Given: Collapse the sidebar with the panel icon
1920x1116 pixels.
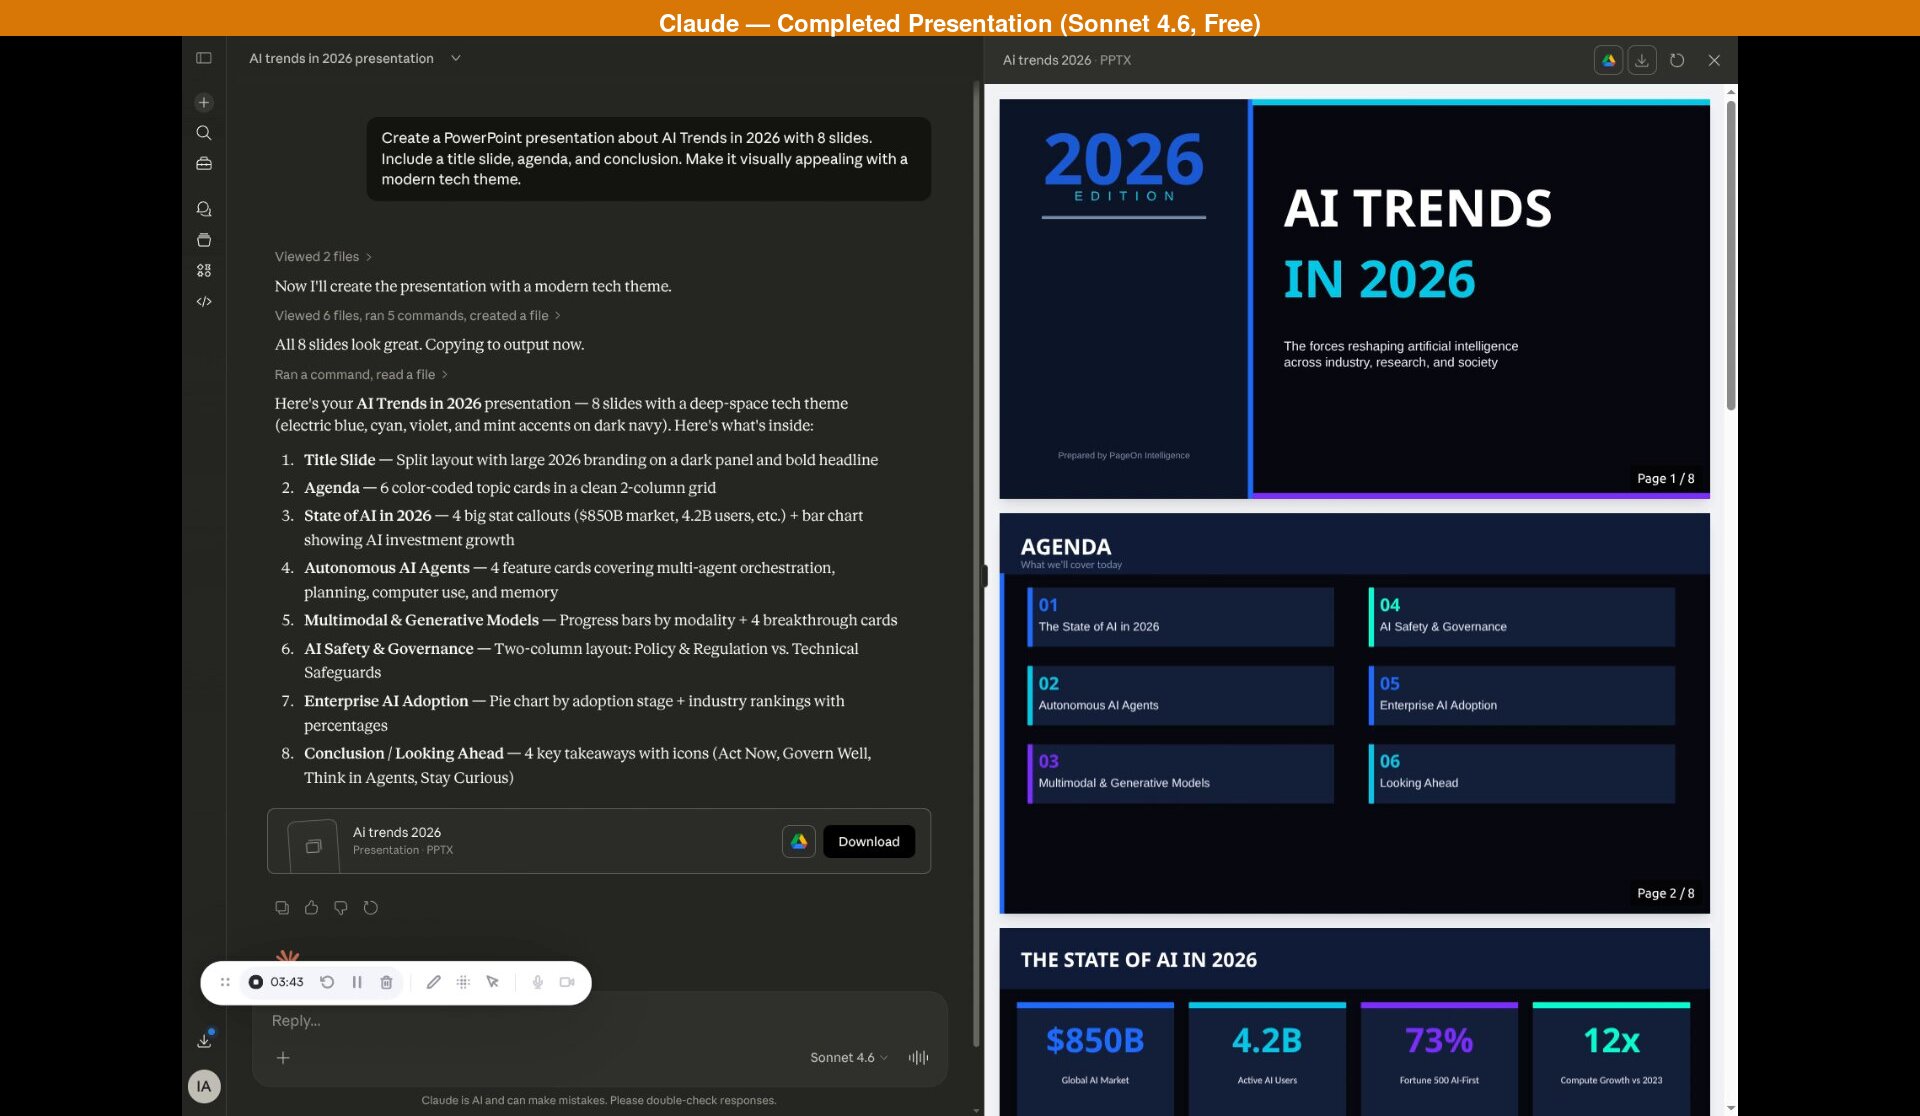Looking at the screenshot, I should [204, 58].
